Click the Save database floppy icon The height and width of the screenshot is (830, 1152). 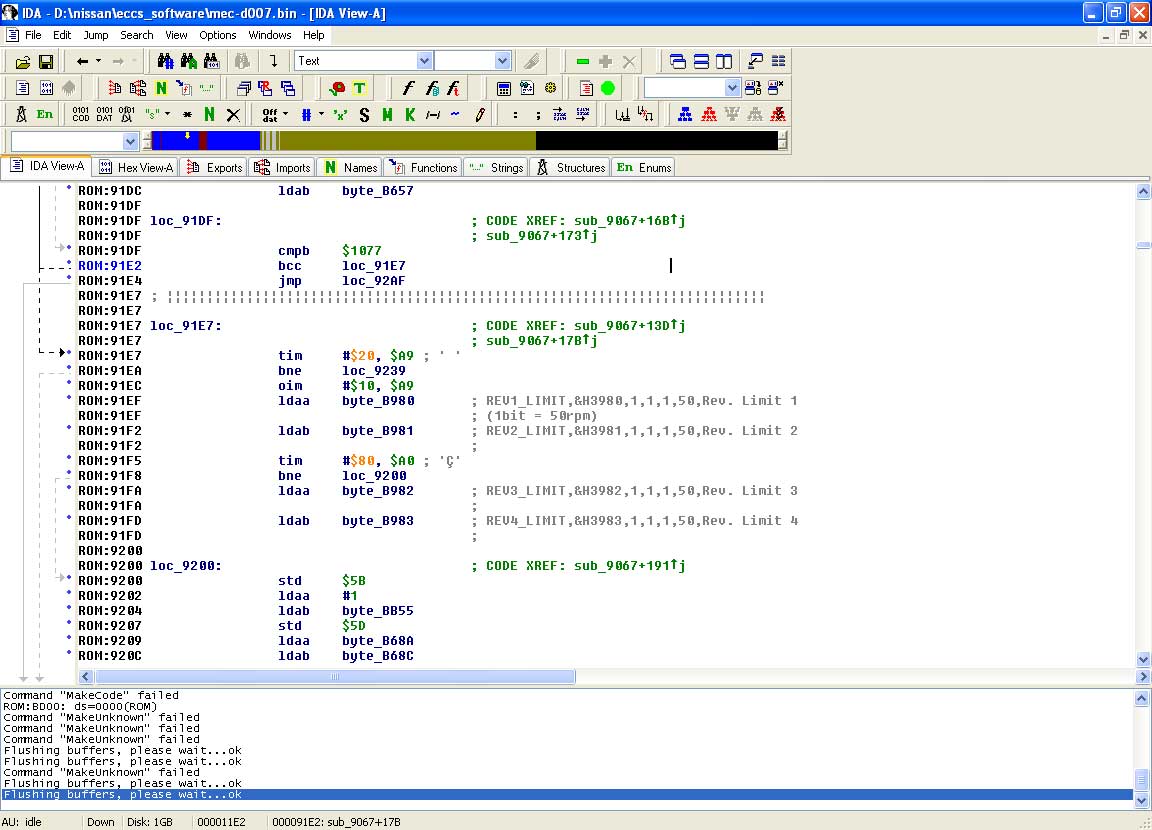[x=45, y=61]
